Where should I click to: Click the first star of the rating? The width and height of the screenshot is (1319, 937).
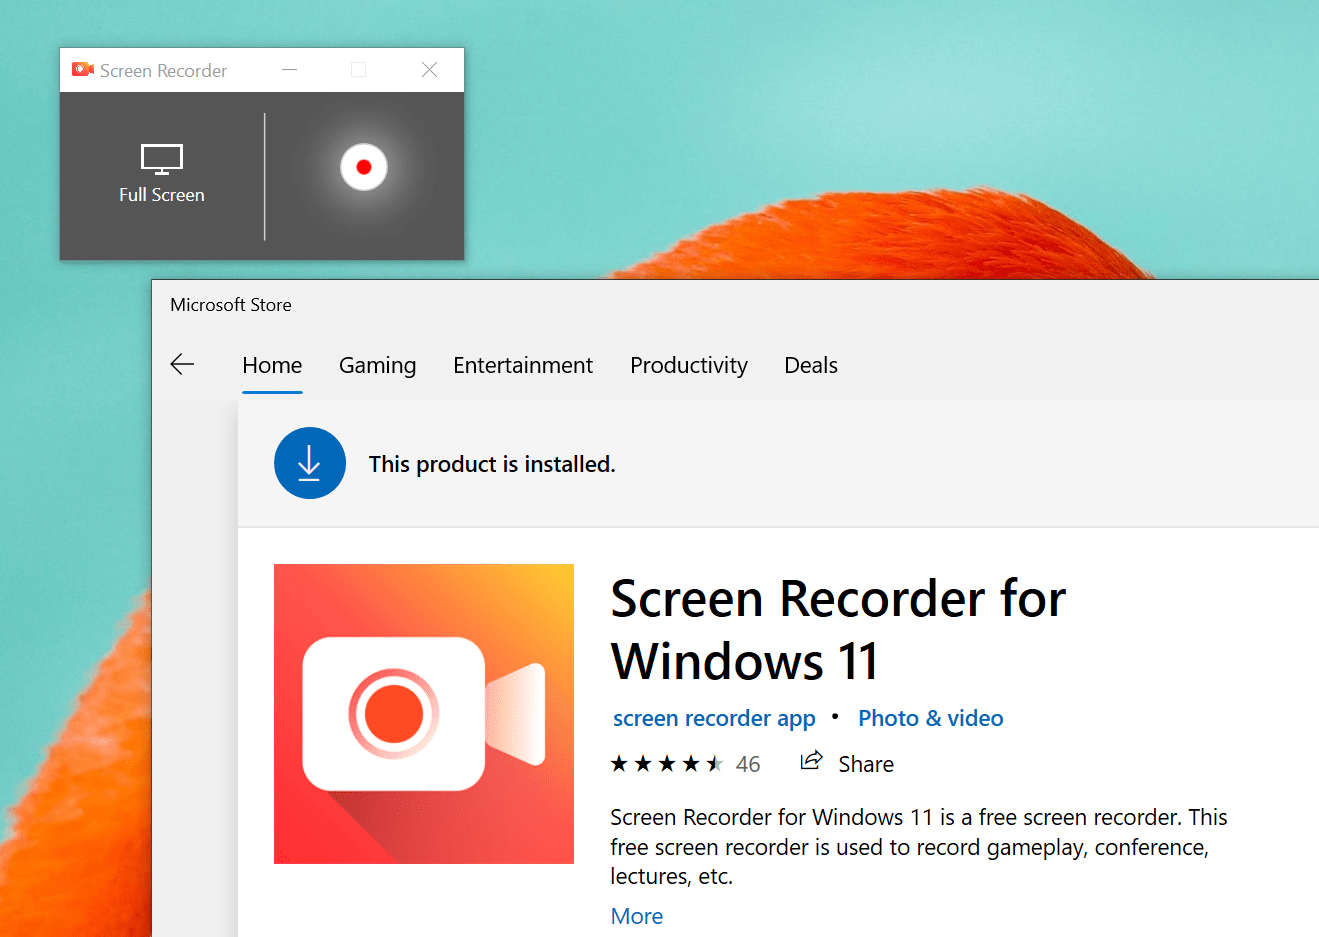pos(618,762)
